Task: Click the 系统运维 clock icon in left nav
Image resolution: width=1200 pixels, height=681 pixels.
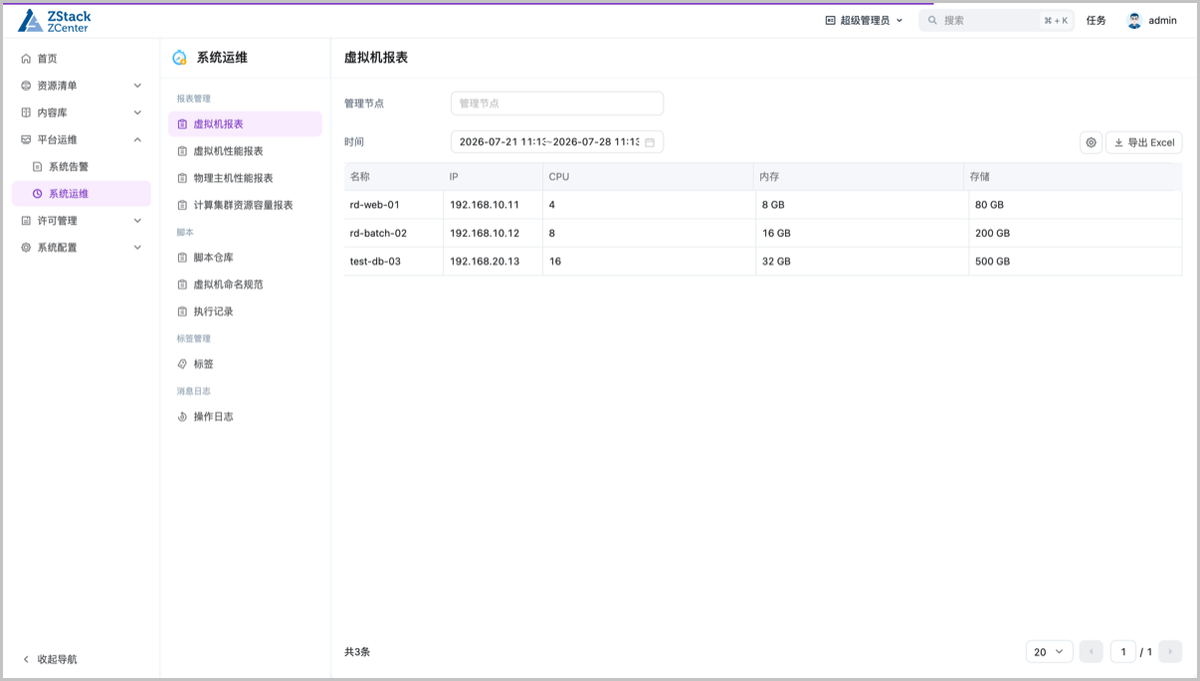Action: (x=38, y=194)
